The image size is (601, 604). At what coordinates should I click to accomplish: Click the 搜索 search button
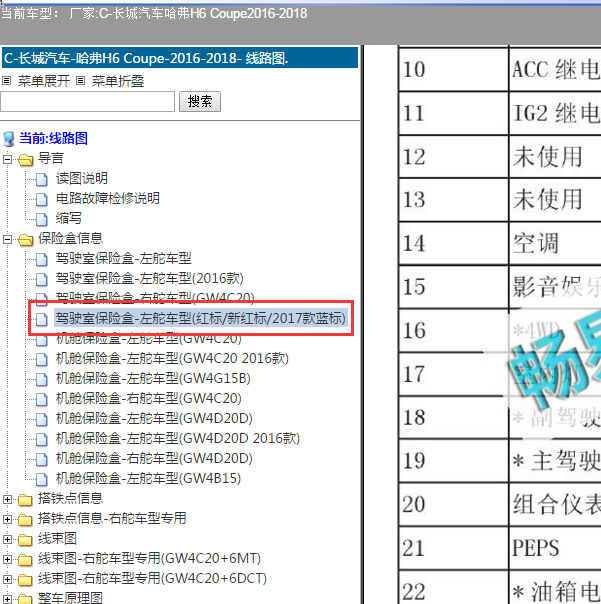[200, 102]
